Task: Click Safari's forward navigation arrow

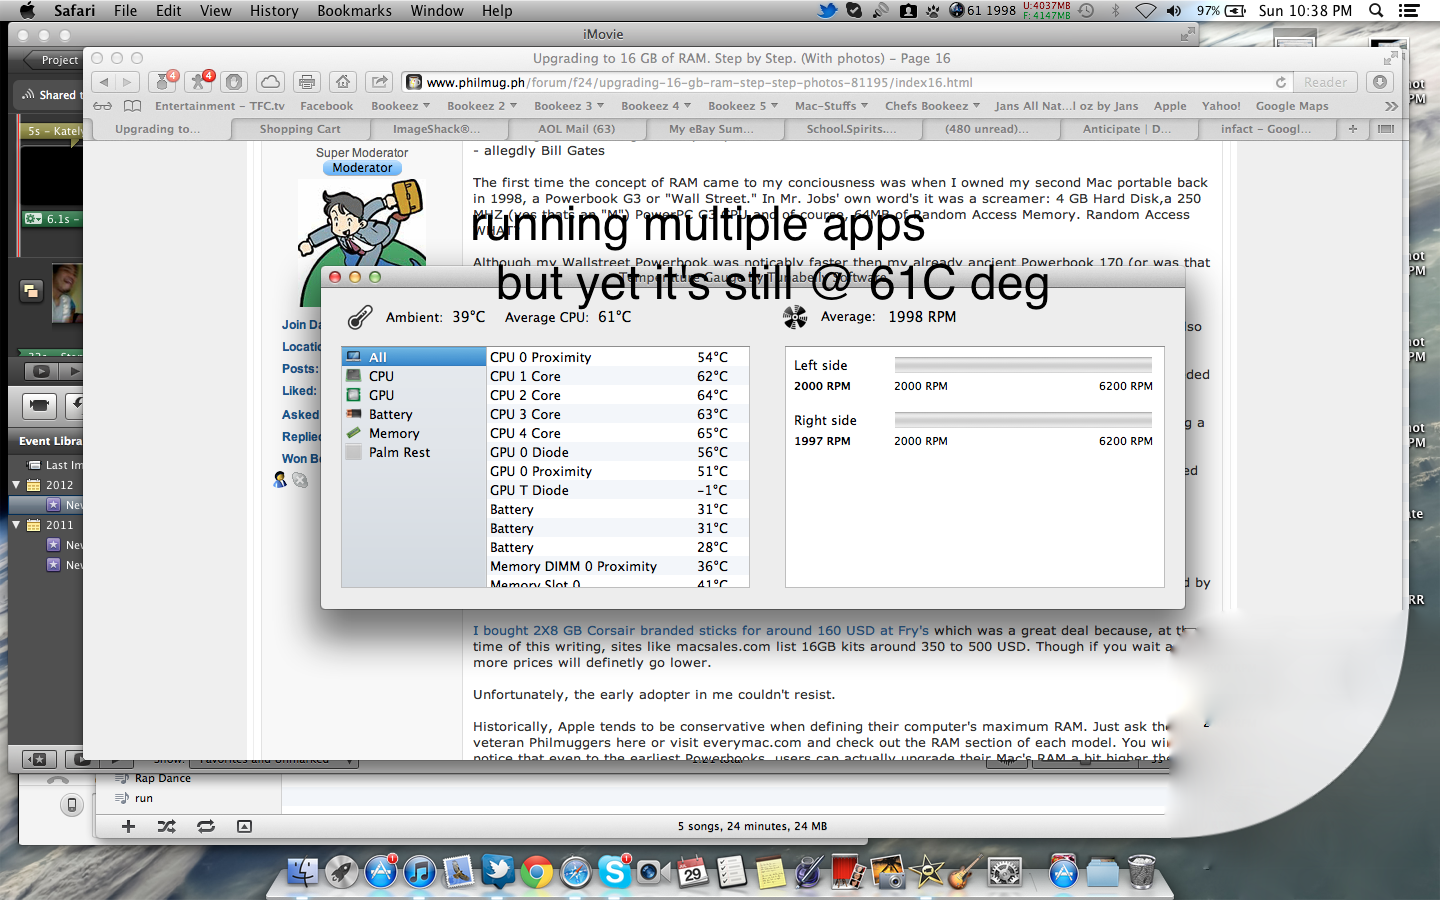Action: tap(128, 82)
